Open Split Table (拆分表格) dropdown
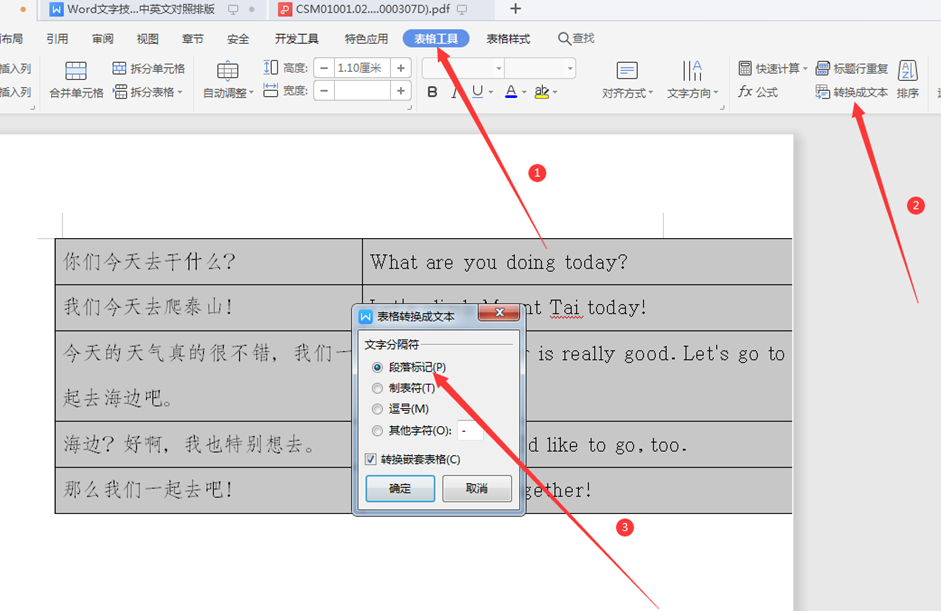This screenshot has height=611, width=941. [148, 92]
